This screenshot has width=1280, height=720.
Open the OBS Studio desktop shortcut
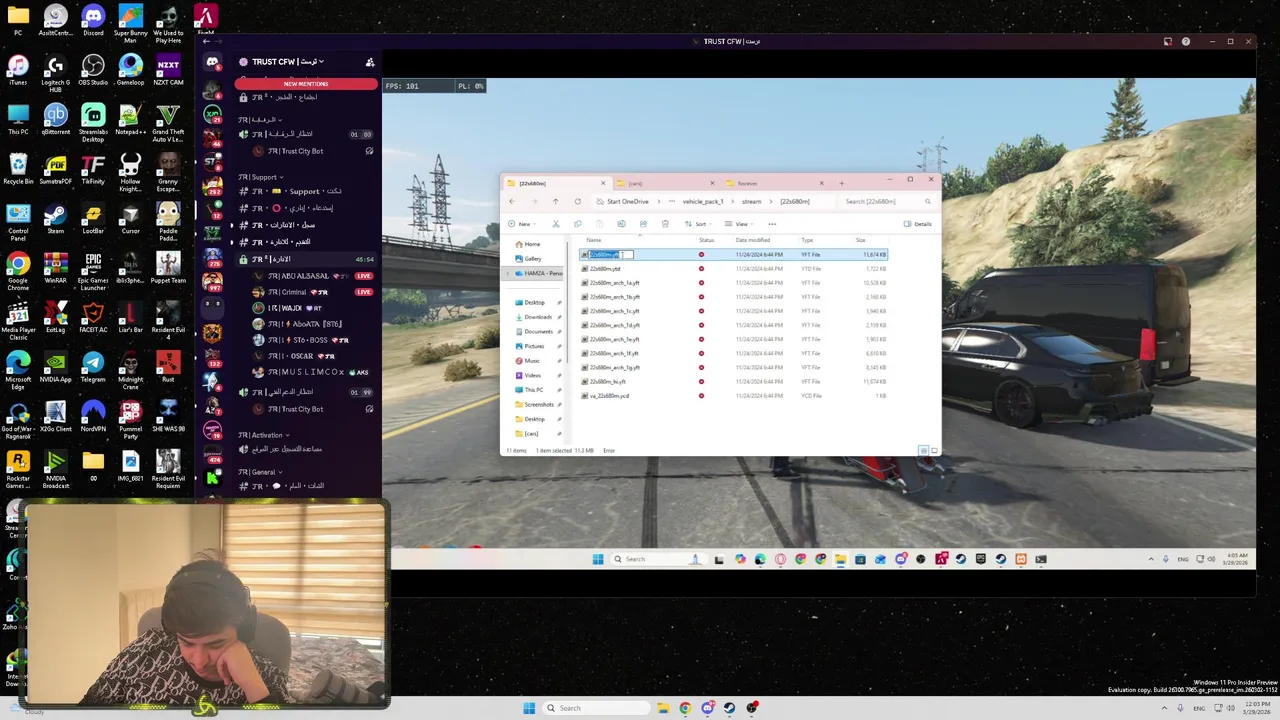pyautogui.click(x=93, y=70)
